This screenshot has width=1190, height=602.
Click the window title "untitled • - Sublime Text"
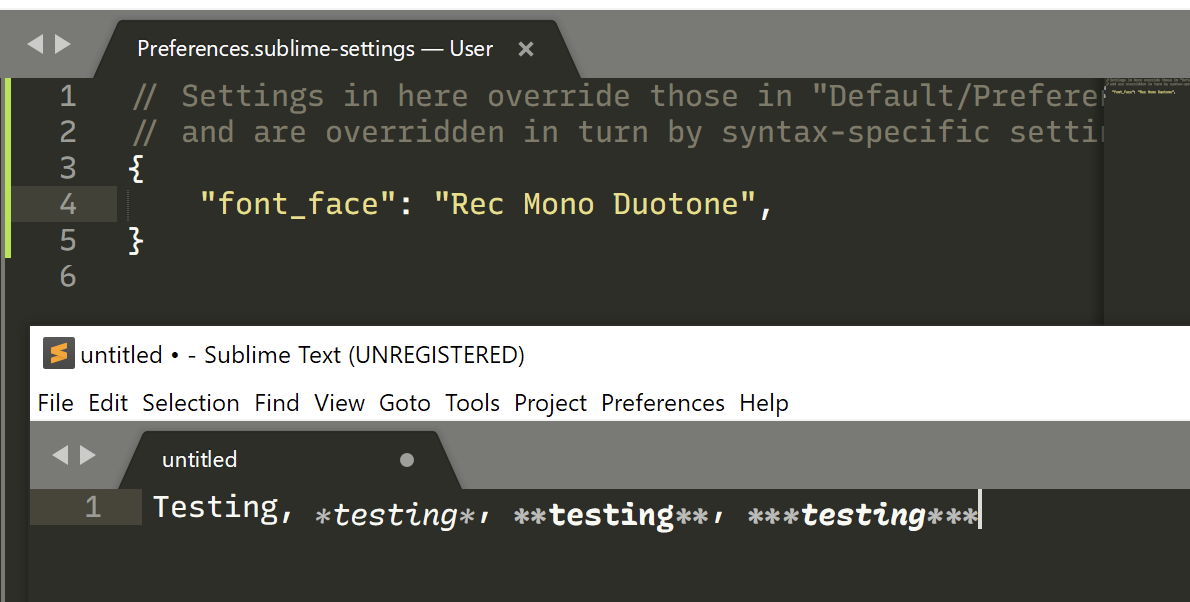point(302,355)
